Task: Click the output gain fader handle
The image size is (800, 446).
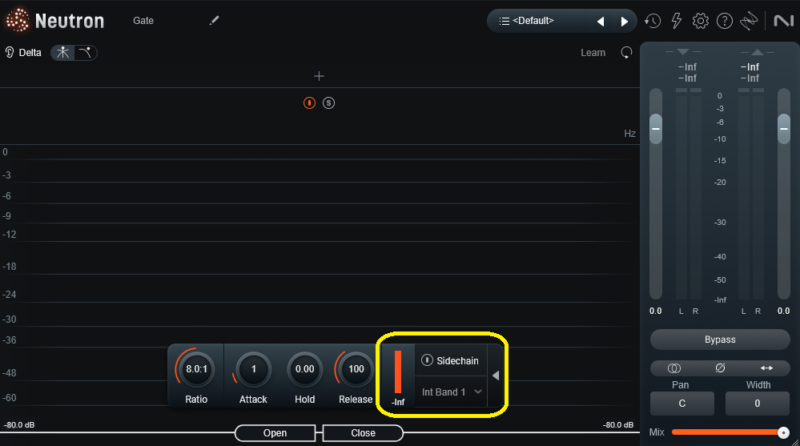Action: (x=784, y=129)
